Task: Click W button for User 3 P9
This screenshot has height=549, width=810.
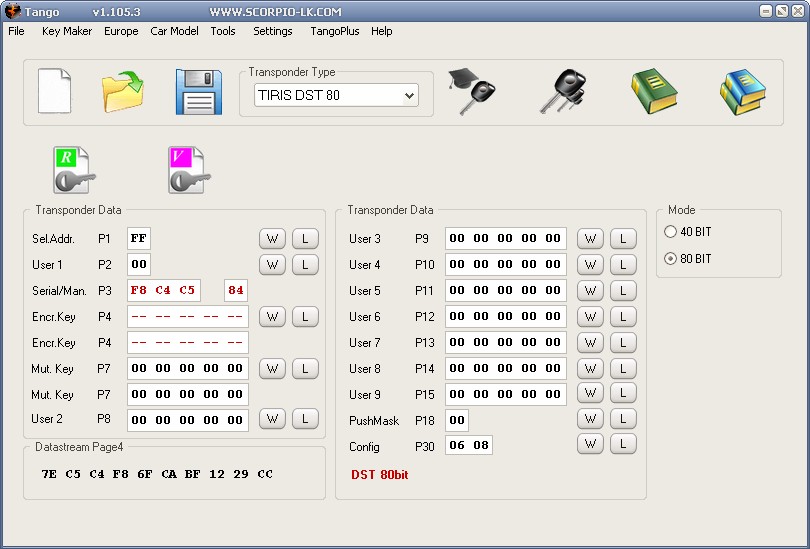Action: point(590,239)
